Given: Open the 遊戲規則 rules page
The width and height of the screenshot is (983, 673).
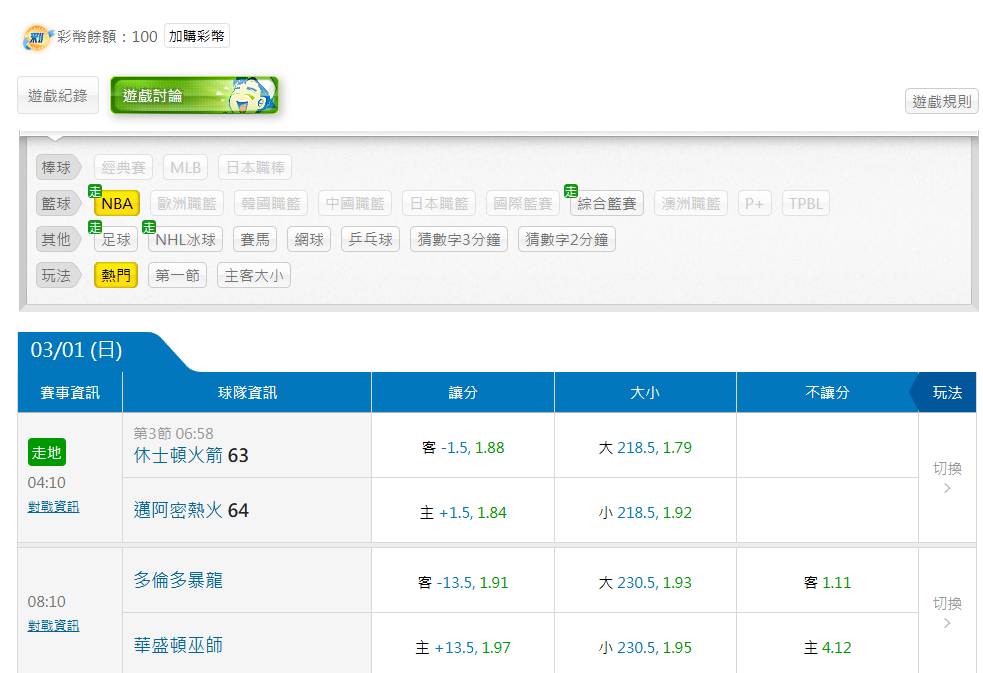Looking at the screenshot, I should 941,101.
